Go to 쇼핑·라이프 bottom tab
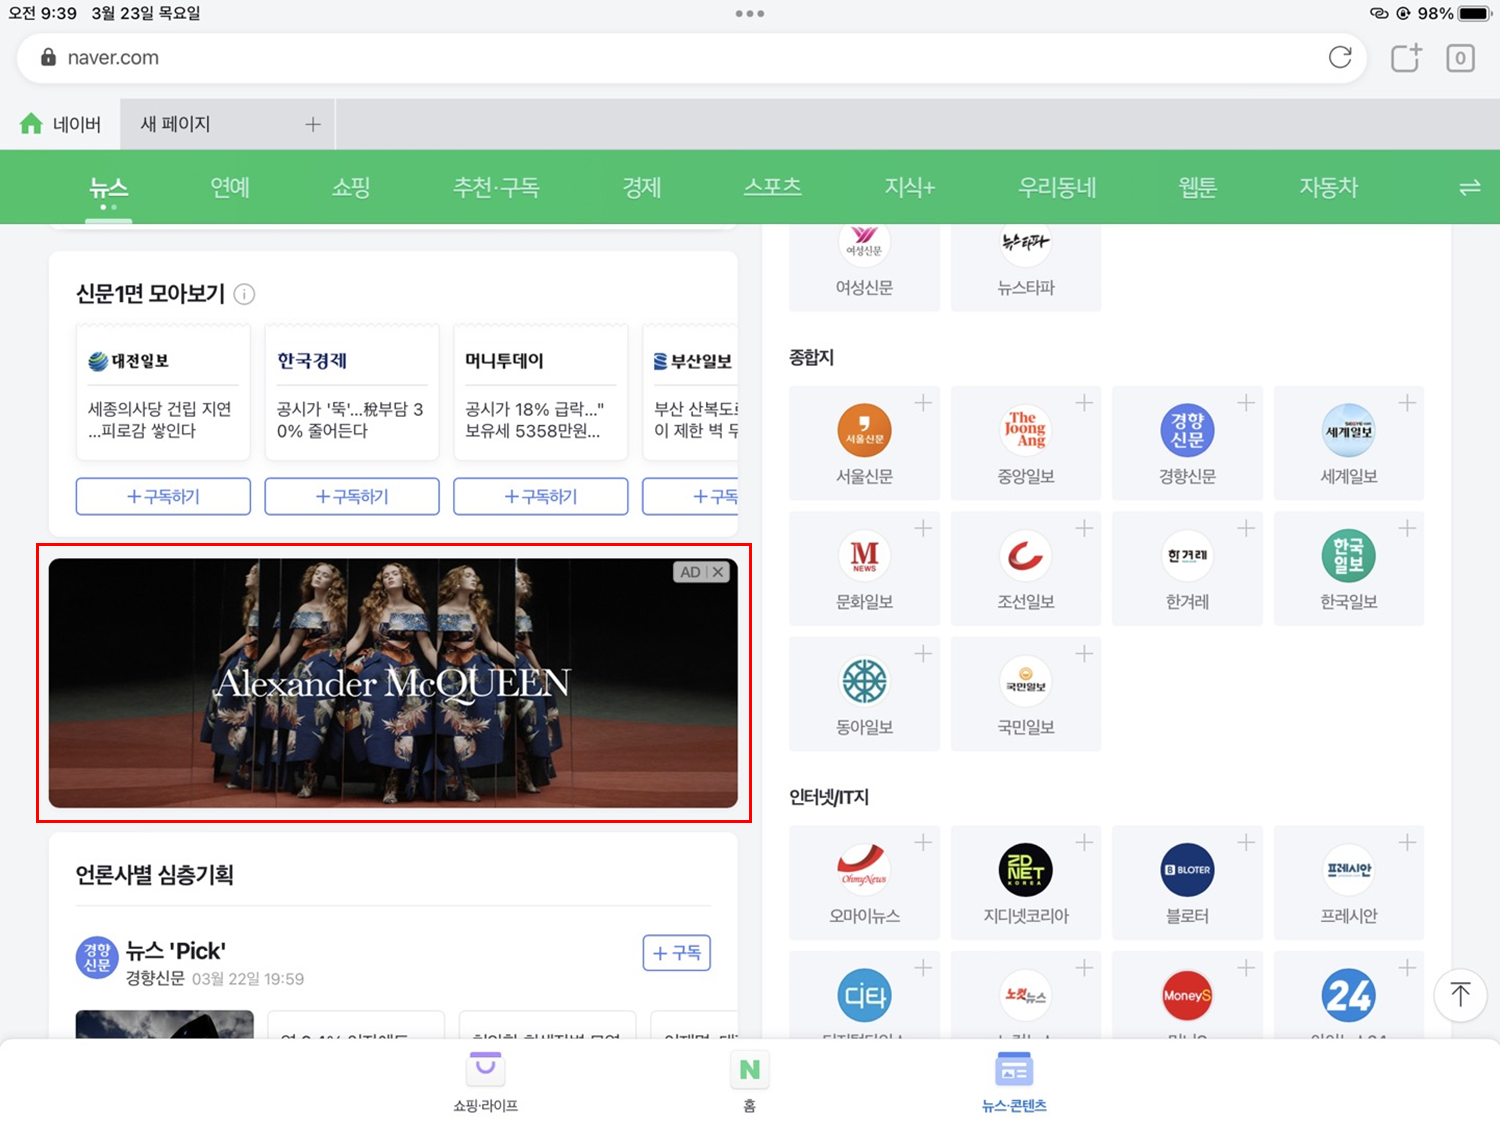The image size is (1500, 1125). click(485, 1082)
